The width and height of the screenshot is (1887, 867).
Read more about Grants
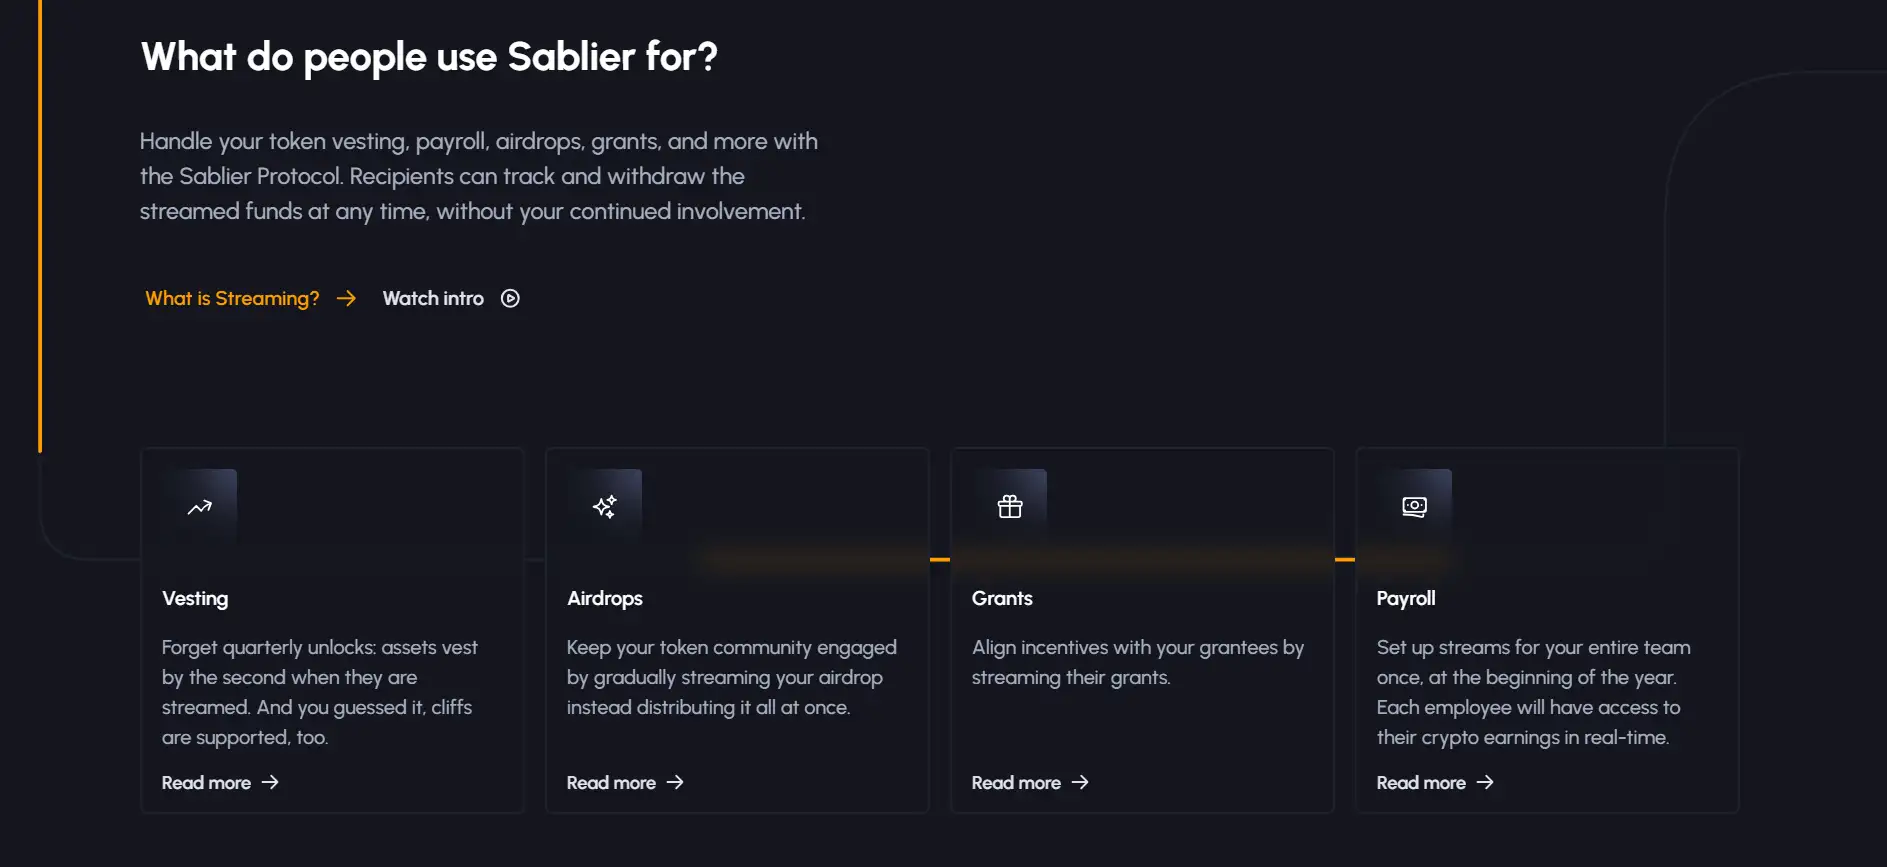point(1016,783)
